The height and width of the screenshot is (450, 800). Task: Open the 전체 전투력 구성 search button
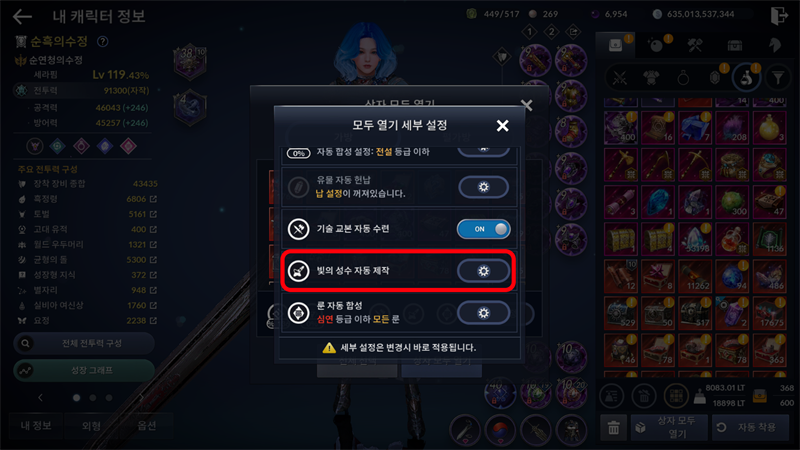pos(84,343)
